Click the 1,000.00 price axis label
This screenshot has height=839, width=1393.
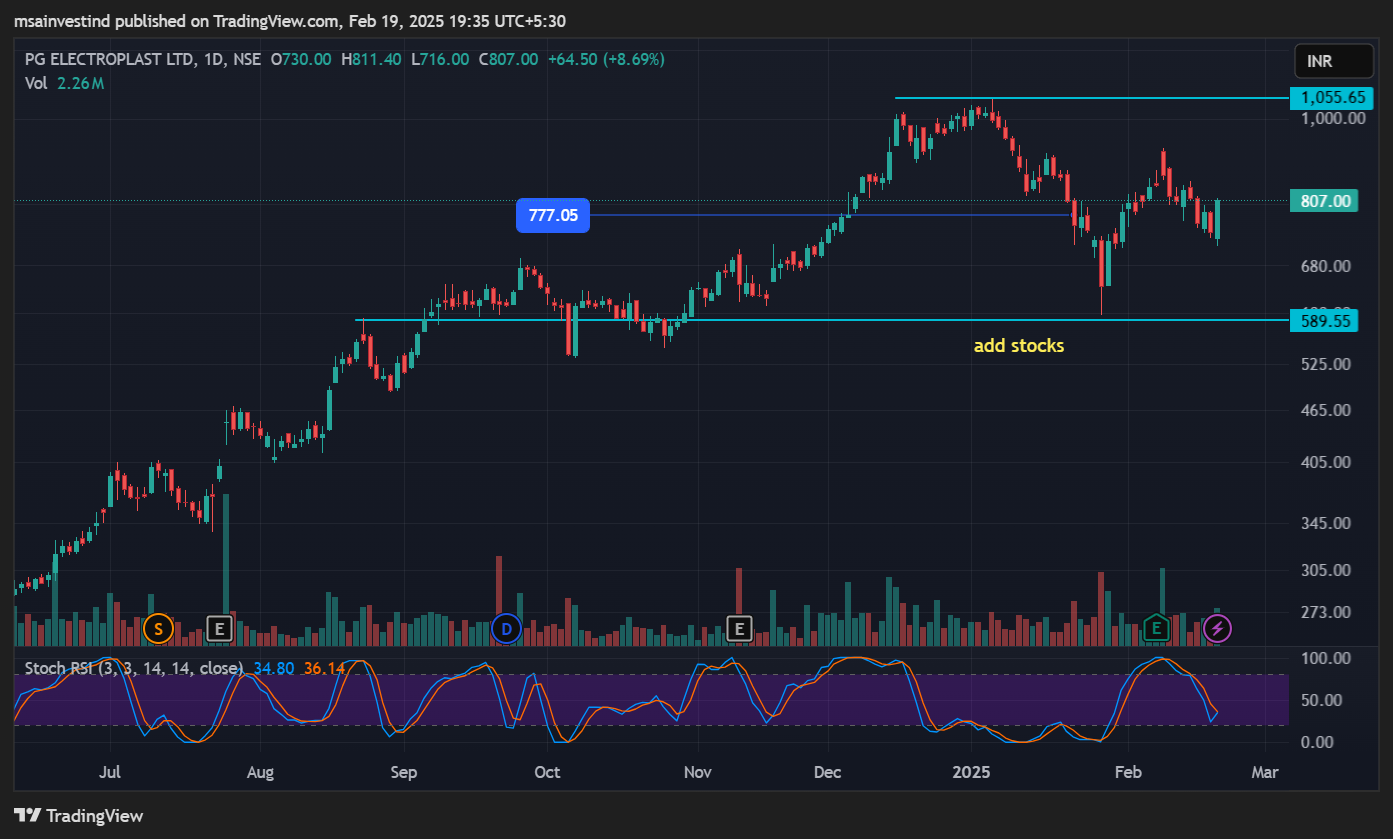click(x=1333, y=118)
